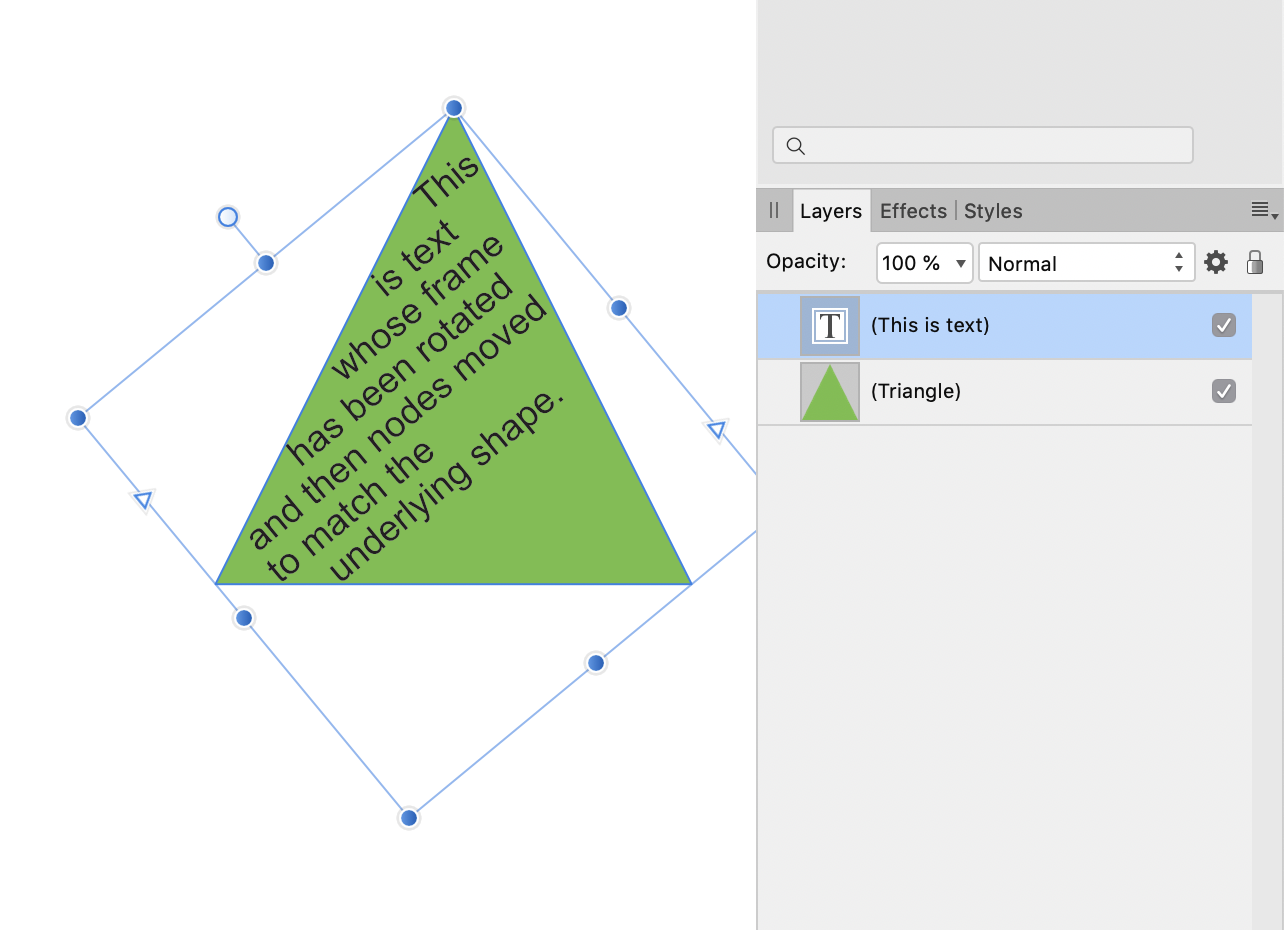Click the left corner node of text frame

pos(78,418)
